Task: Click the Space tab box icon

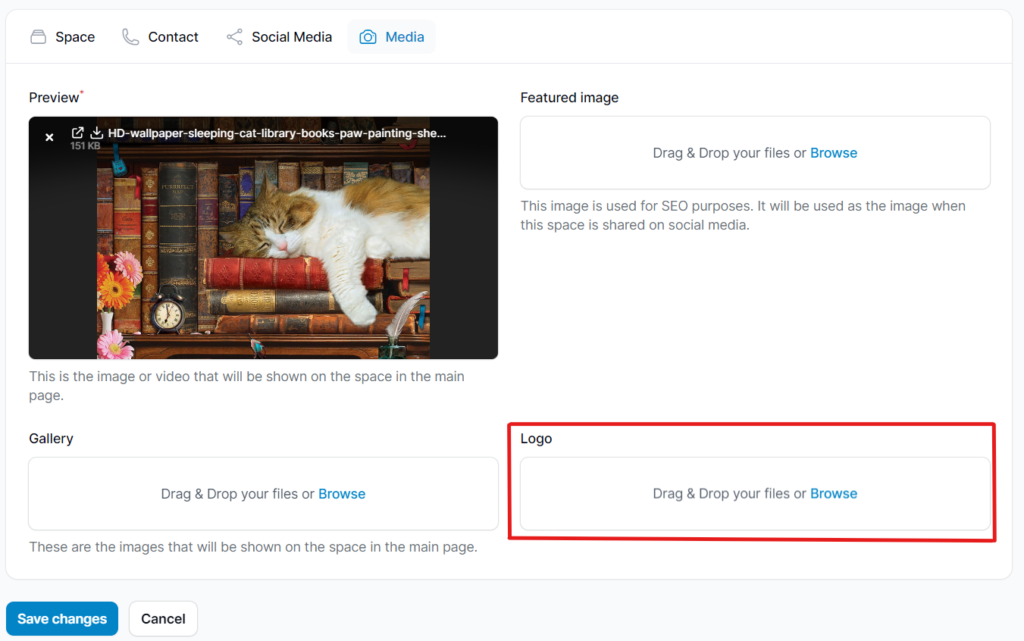Action: 39,37
